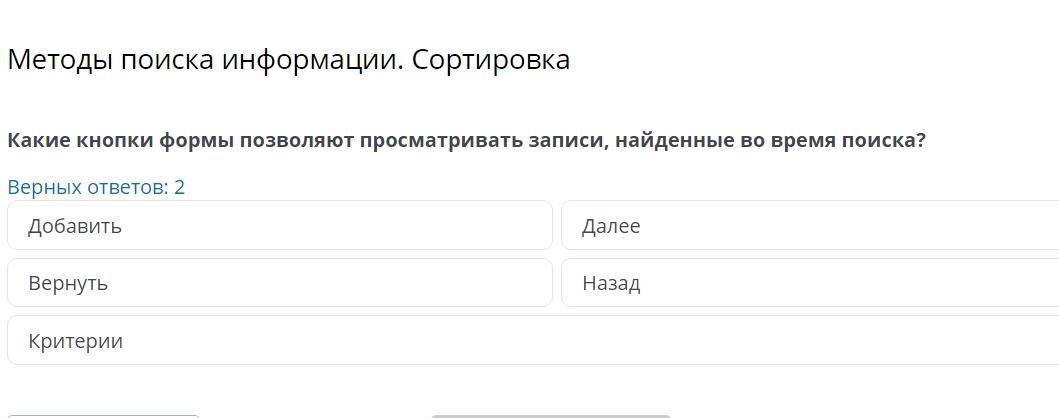Choose the 'Далее' answer option
Screen dimensions: 1059x418
point(809,226)
